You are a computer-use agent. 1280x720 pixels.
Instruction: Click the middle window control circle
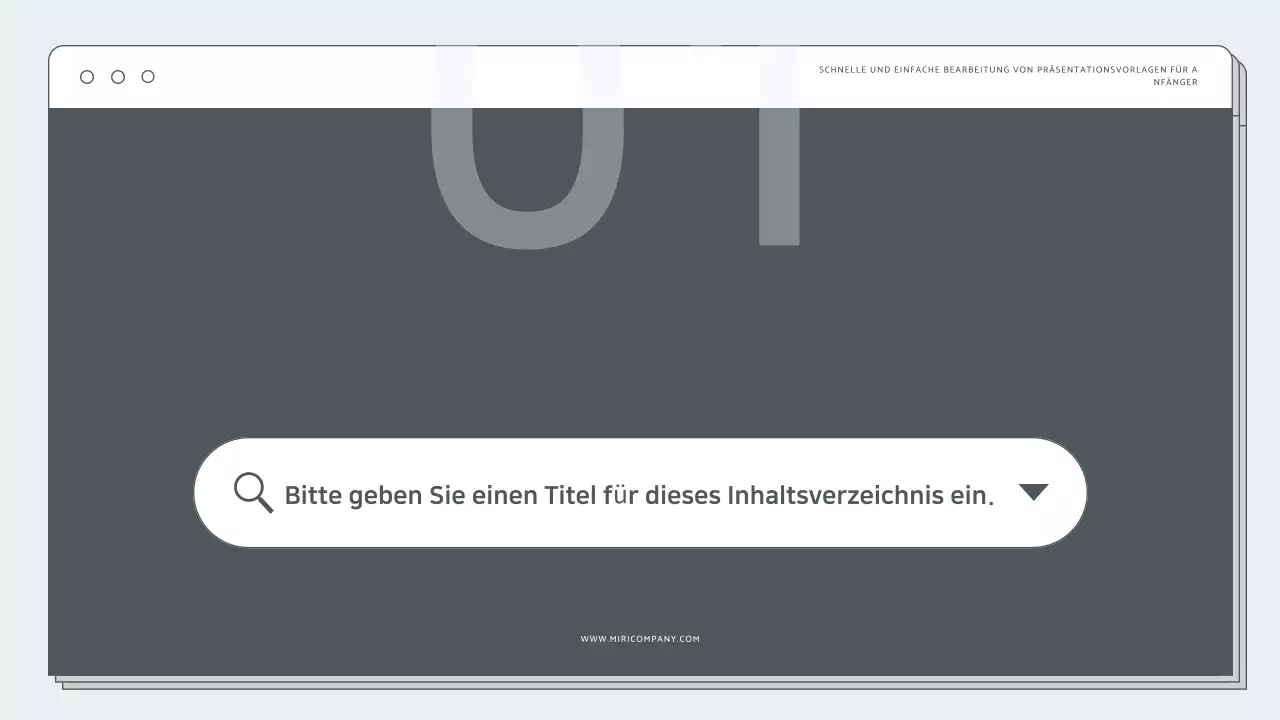coord(118,76)
